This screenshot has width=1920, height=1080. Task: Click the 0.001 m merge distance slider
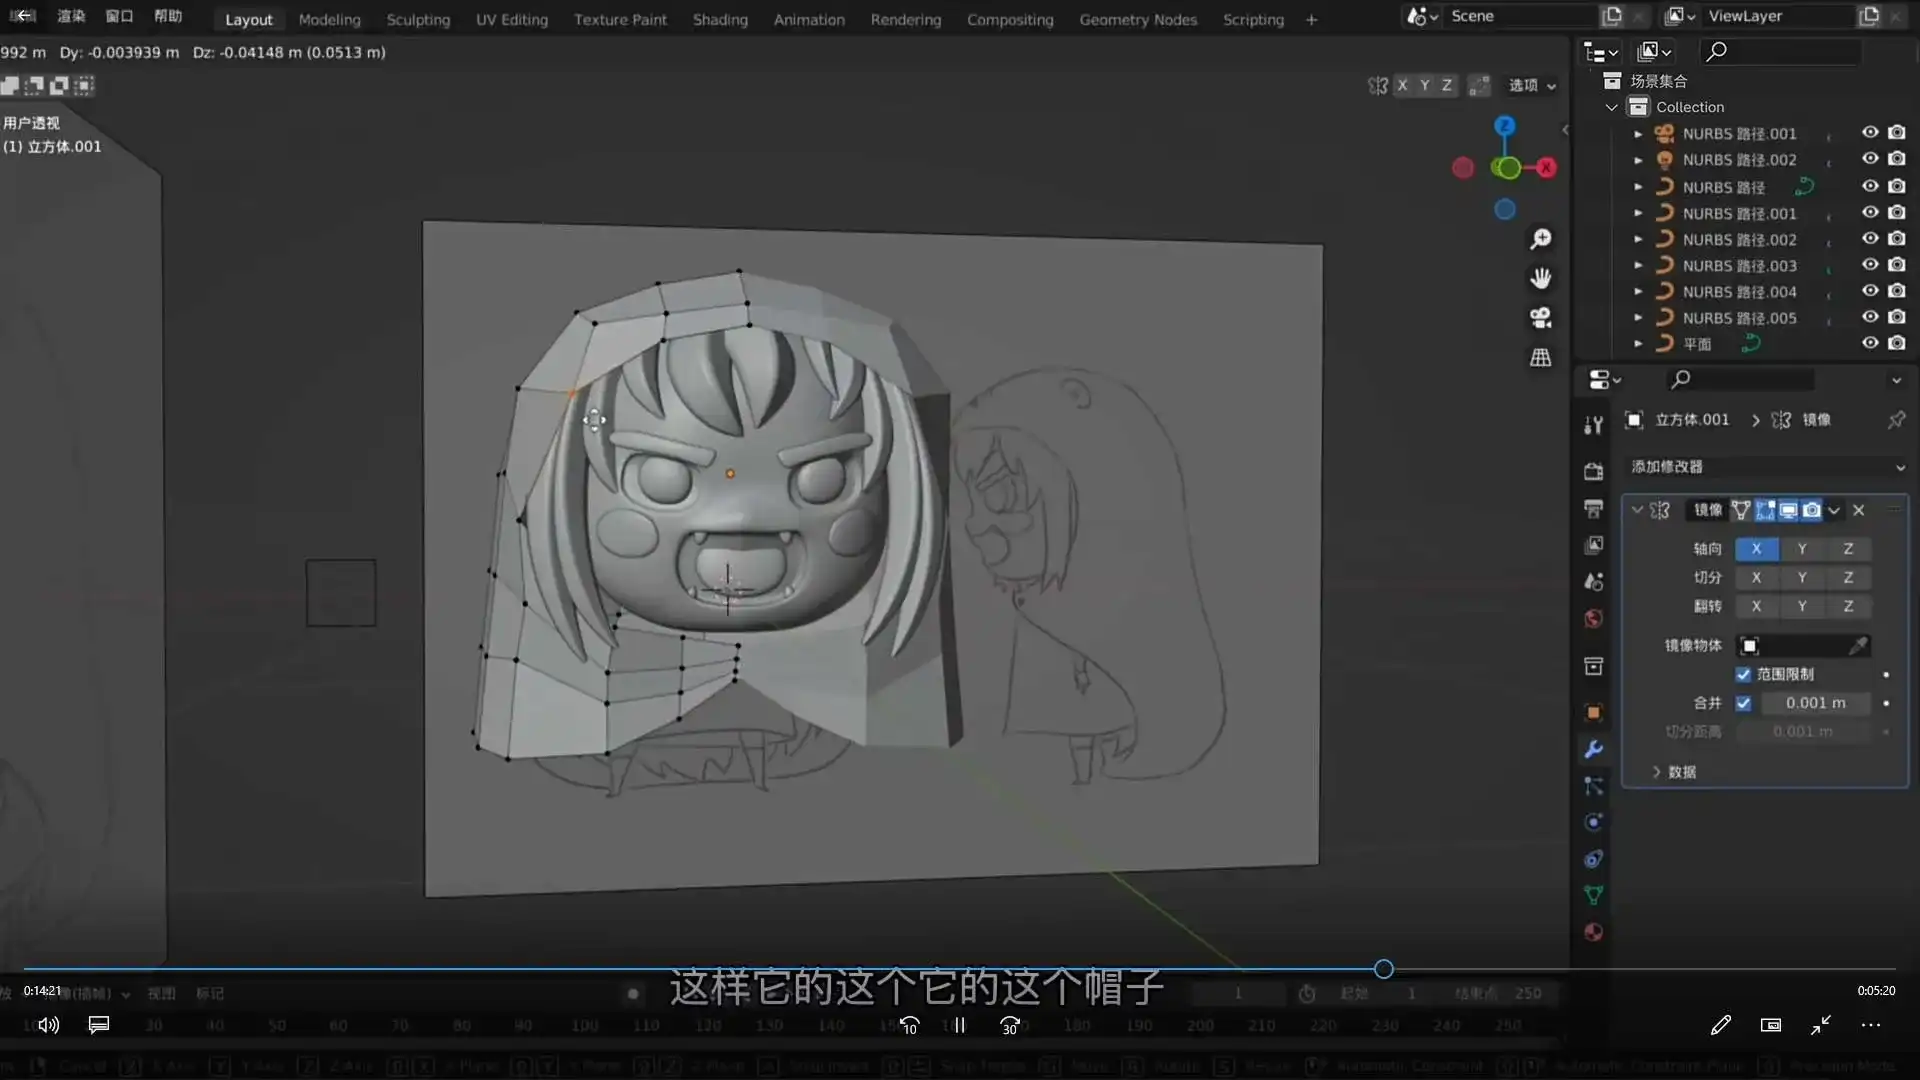1816,703
